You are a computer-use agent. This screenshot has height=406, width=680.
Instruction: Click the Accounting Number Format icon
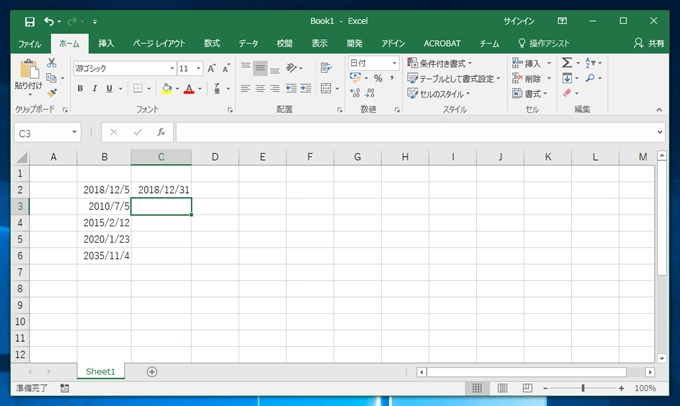click(356, 79)
